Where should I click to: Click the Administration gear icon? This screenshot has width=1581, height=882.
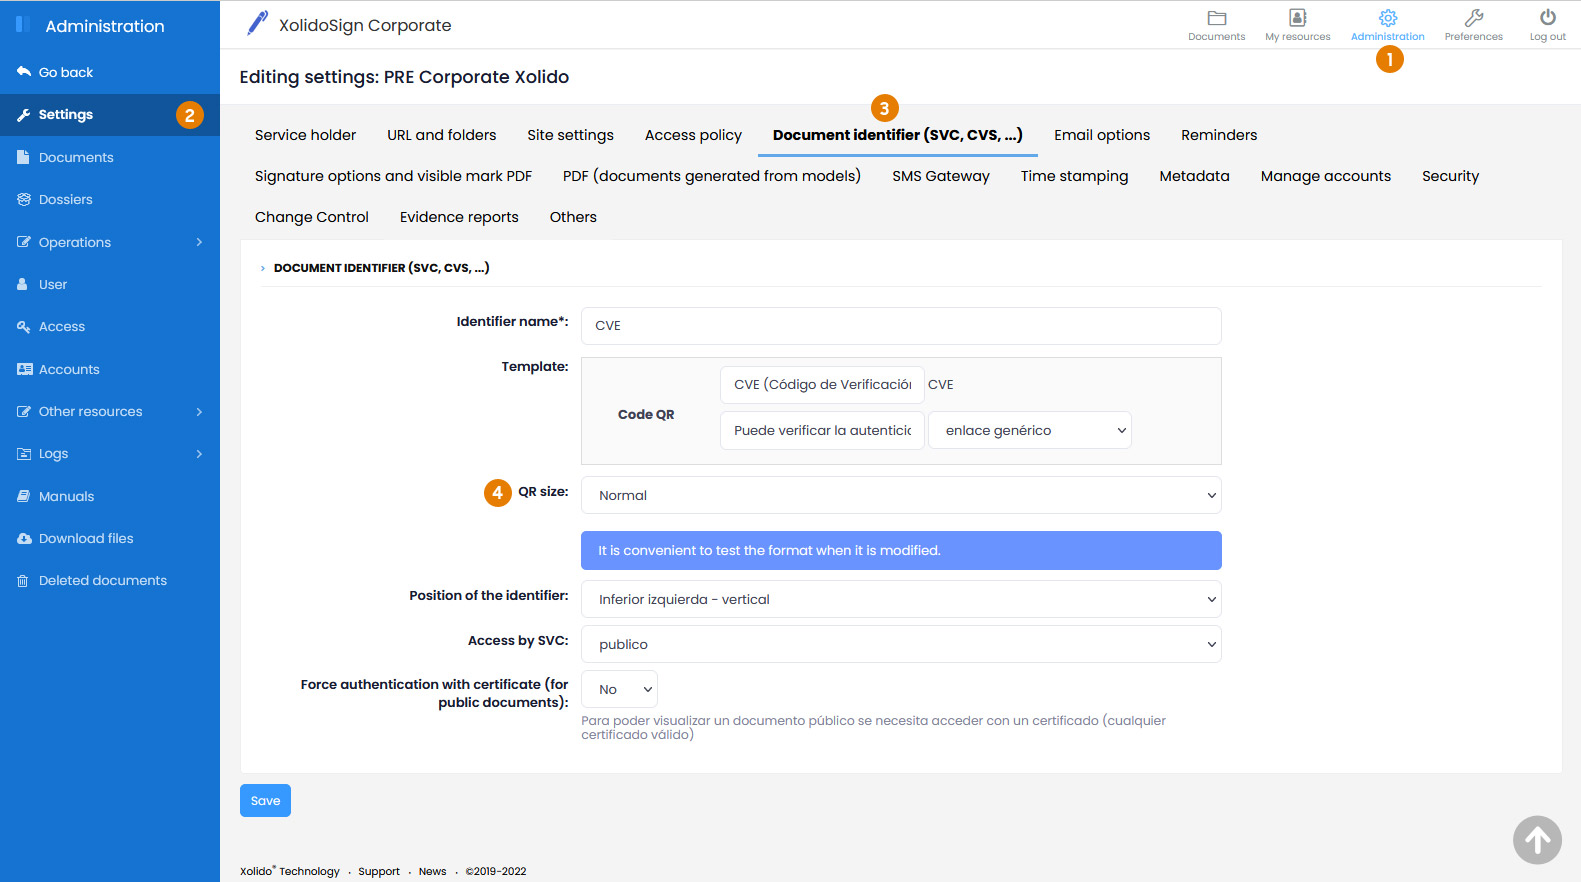pos(1387,18)
